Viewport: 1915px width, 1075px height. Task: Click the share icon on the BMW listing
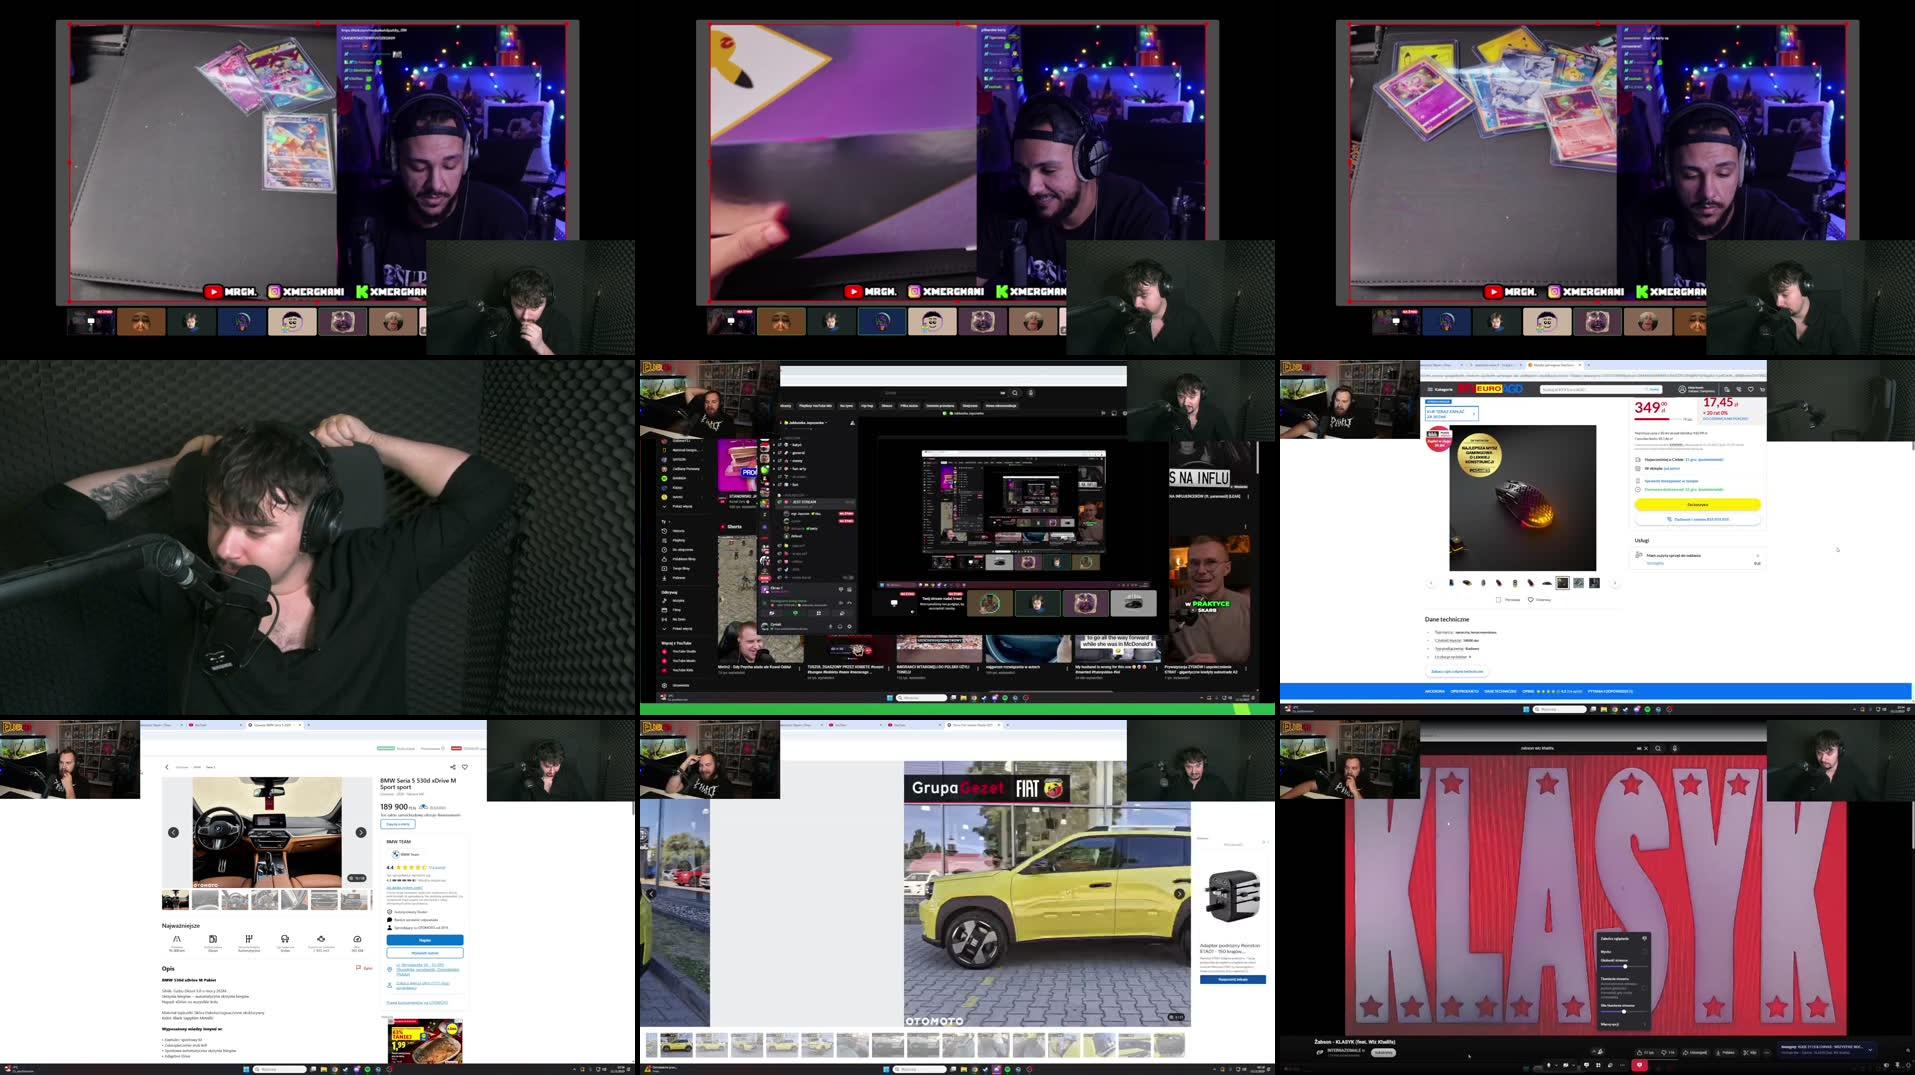[x=453, y=767]
